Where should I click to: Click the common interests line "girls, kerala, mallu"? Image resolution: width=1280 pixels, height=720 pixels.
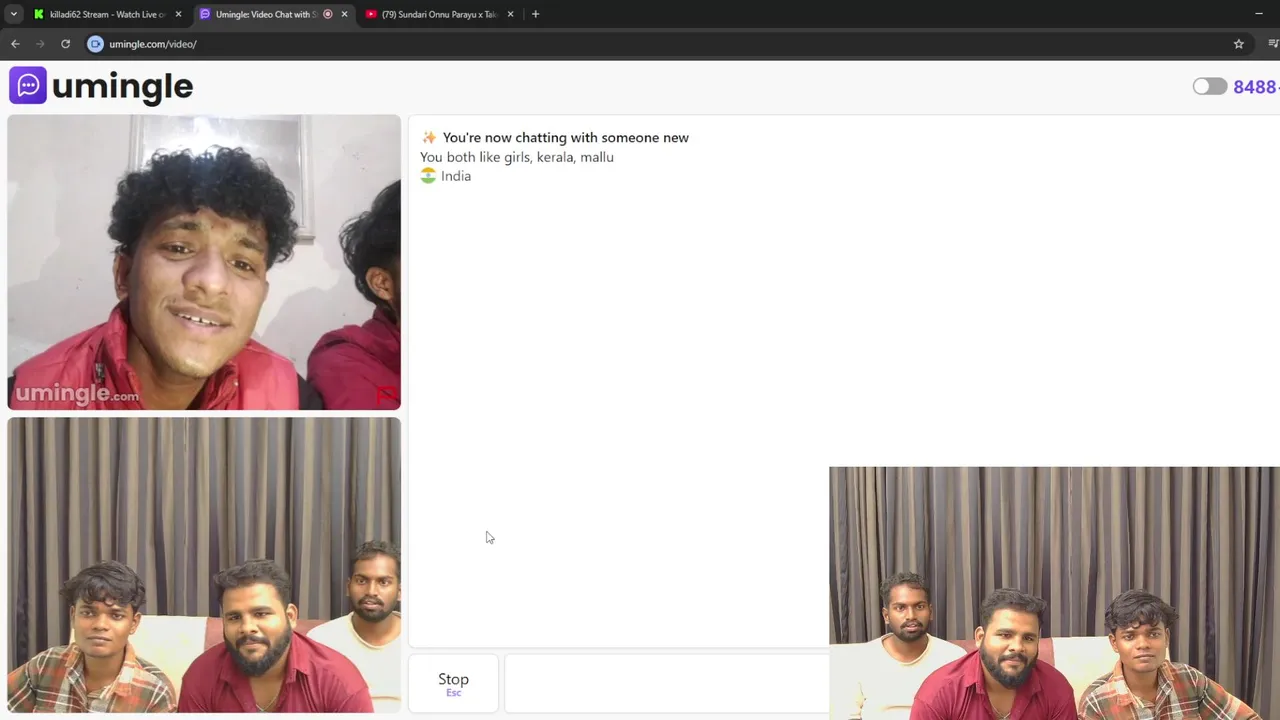[x=517, y=157]
